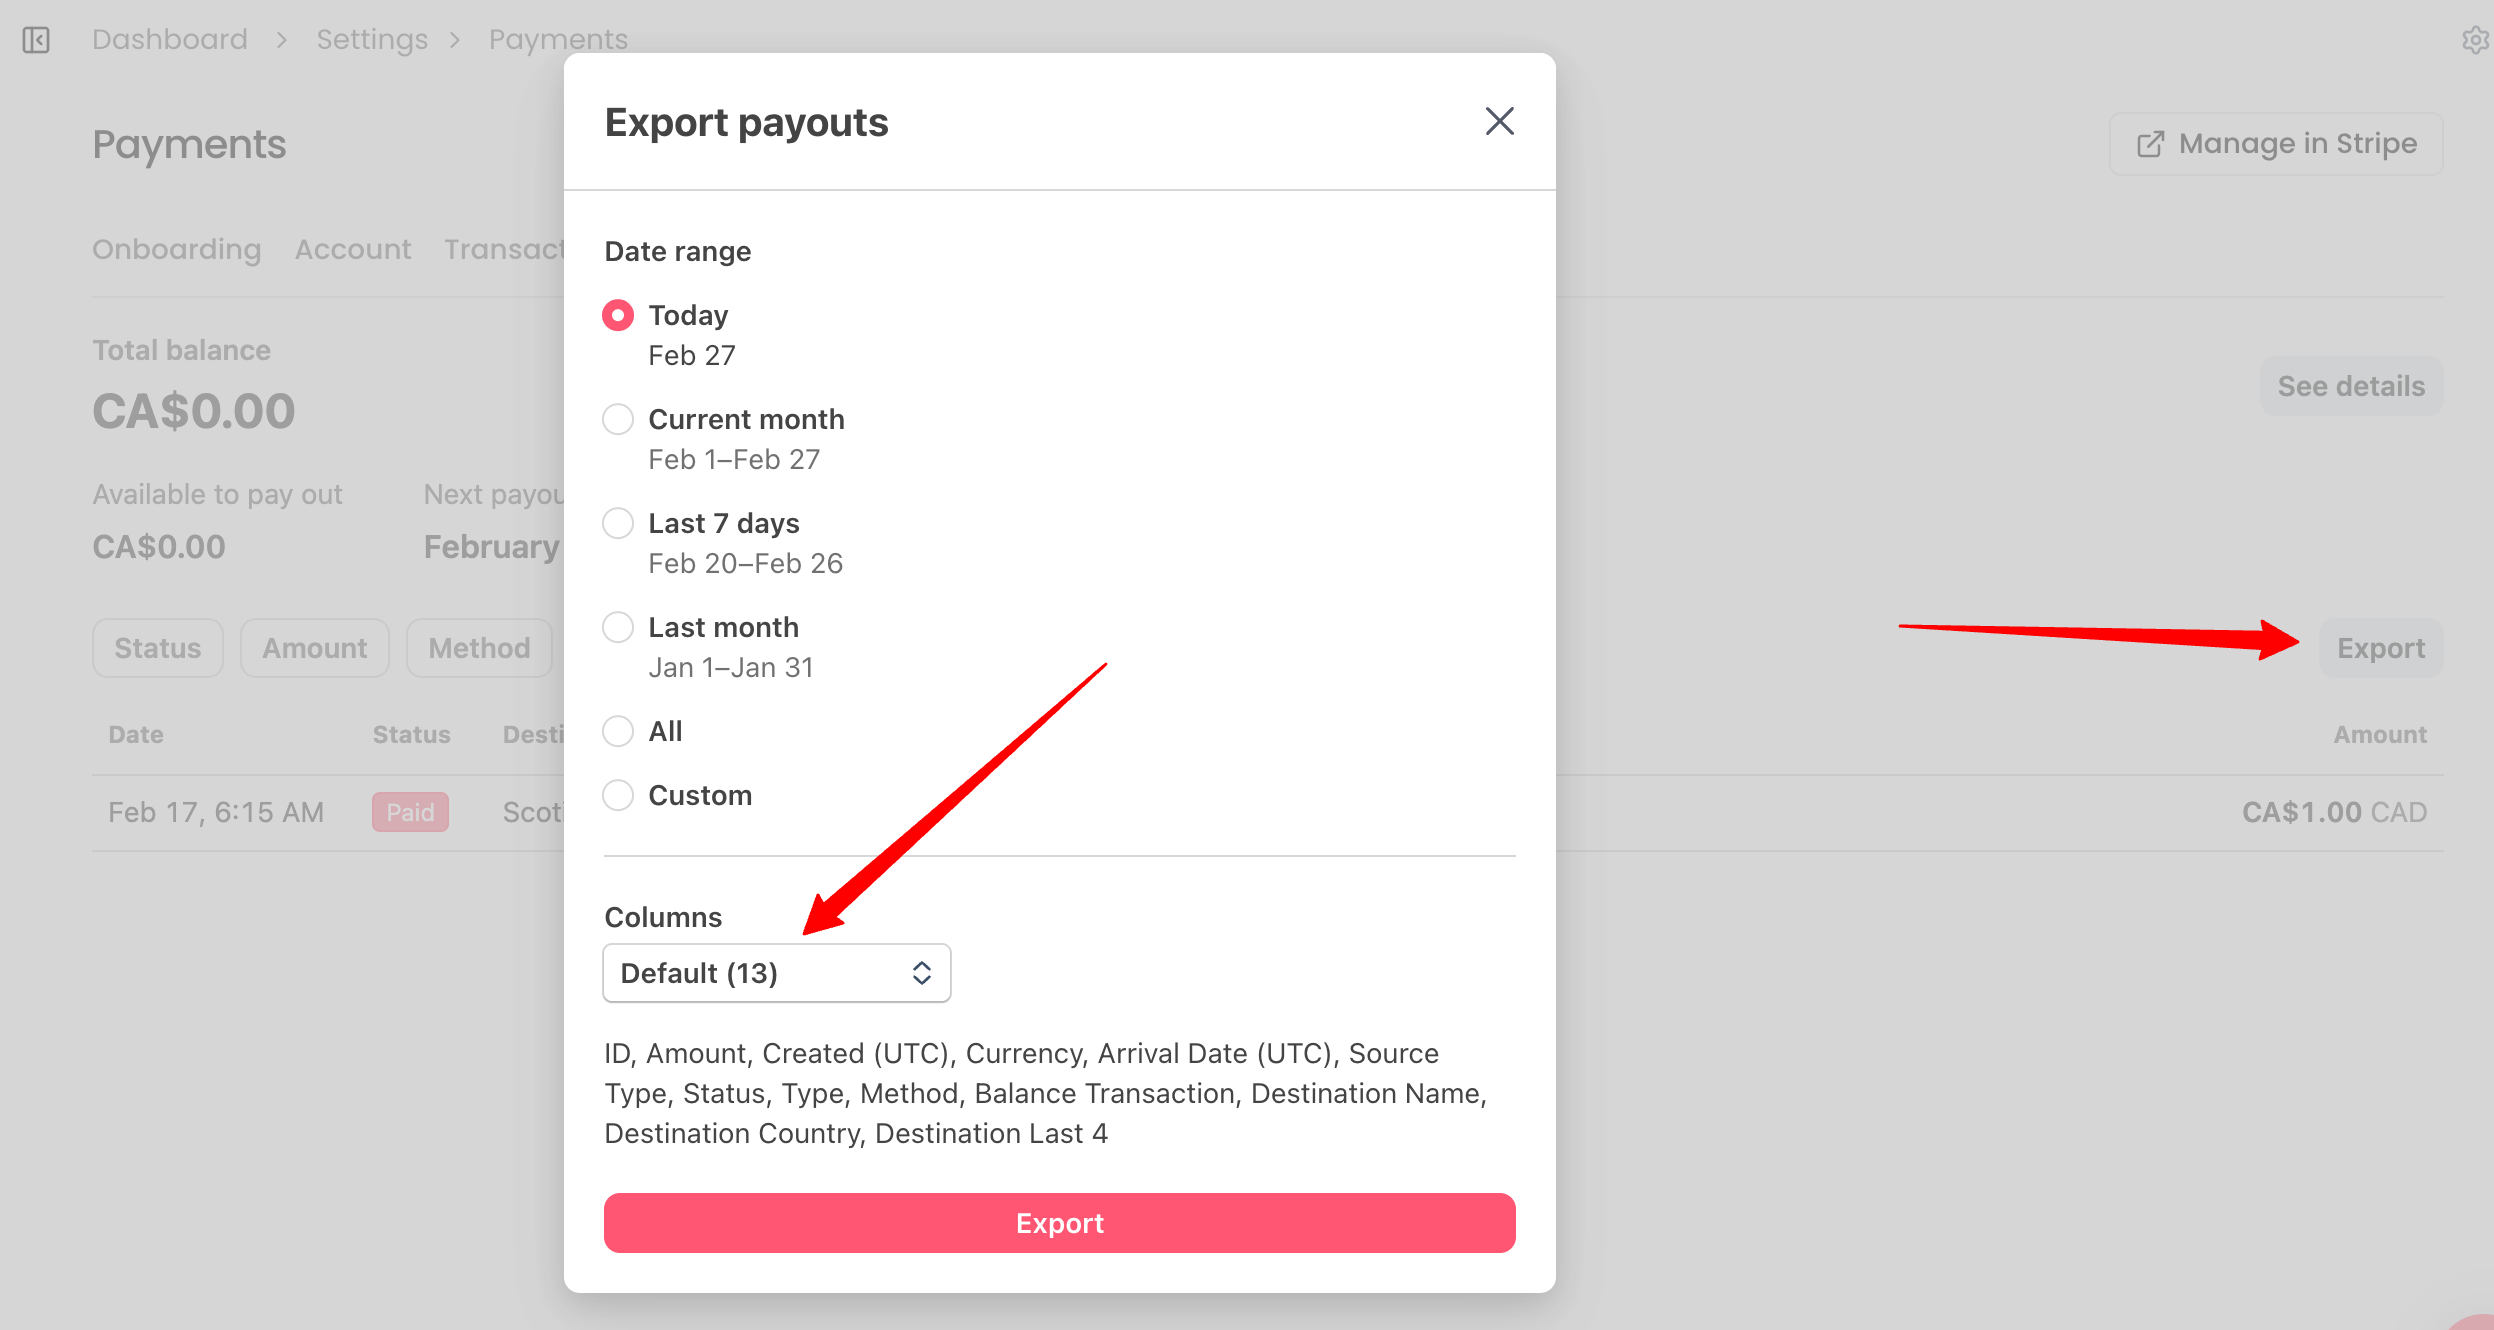
Task: Open the Status filter
Action: tap(157, 648)
